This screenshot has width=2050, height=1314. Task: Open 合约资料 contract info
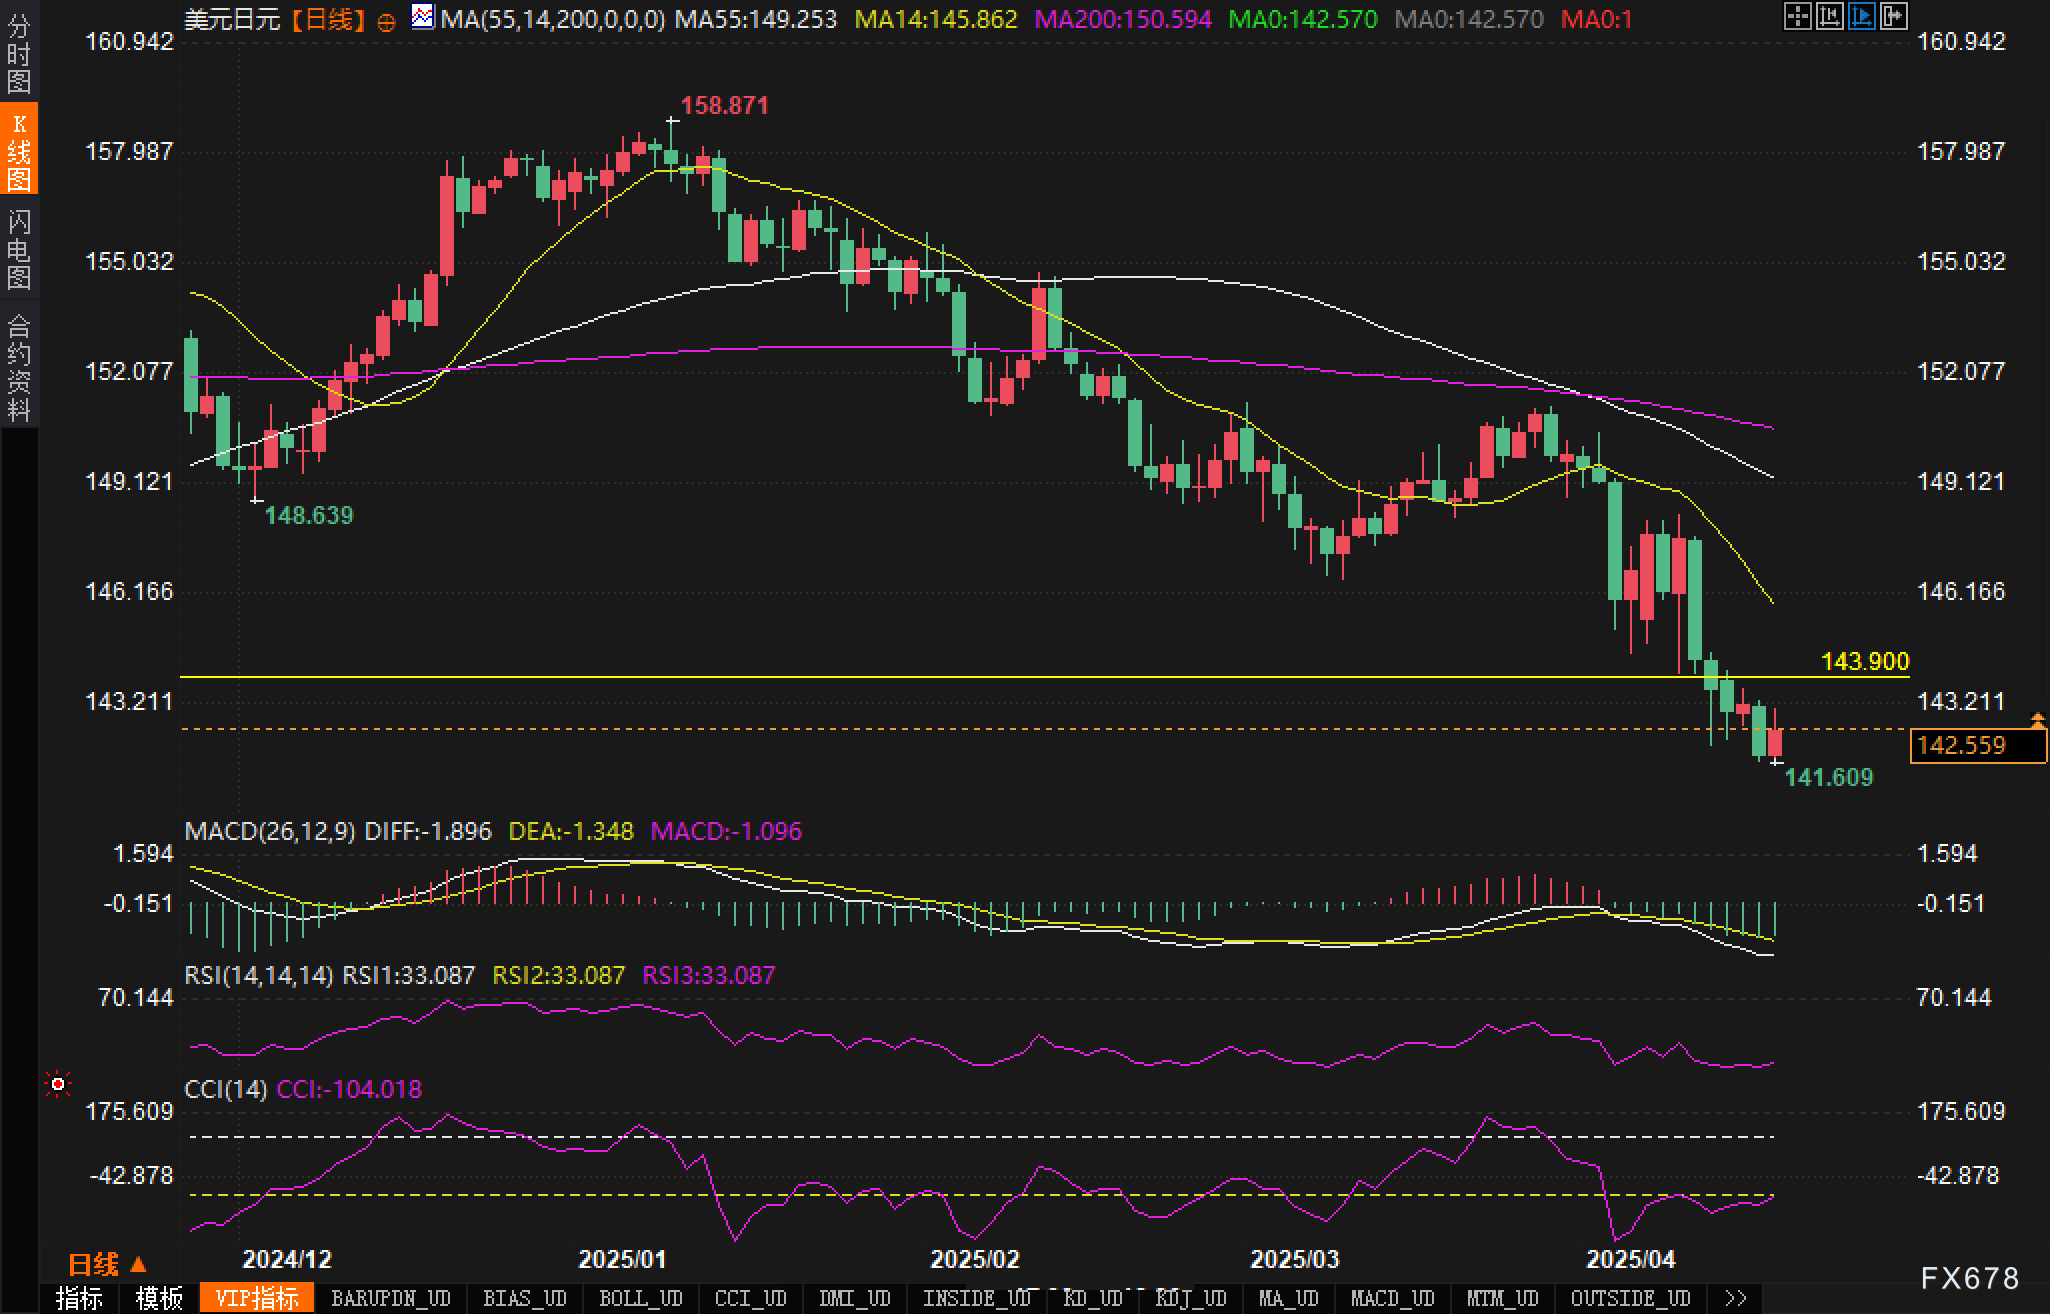pyautogui.click(x=19, y=366)
